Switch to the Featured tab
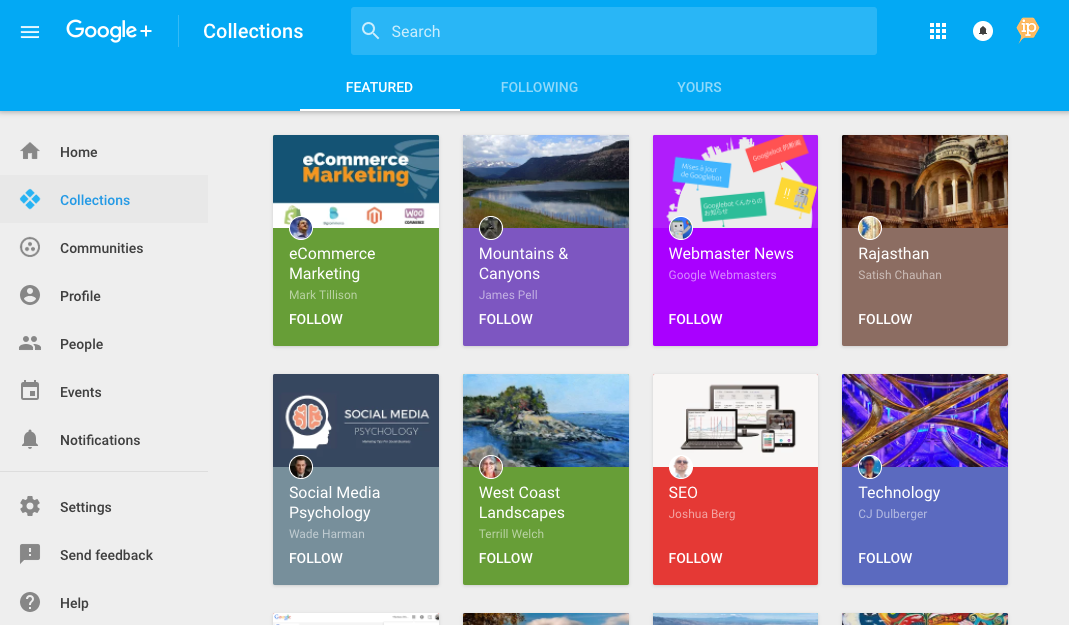 [379, 87]
